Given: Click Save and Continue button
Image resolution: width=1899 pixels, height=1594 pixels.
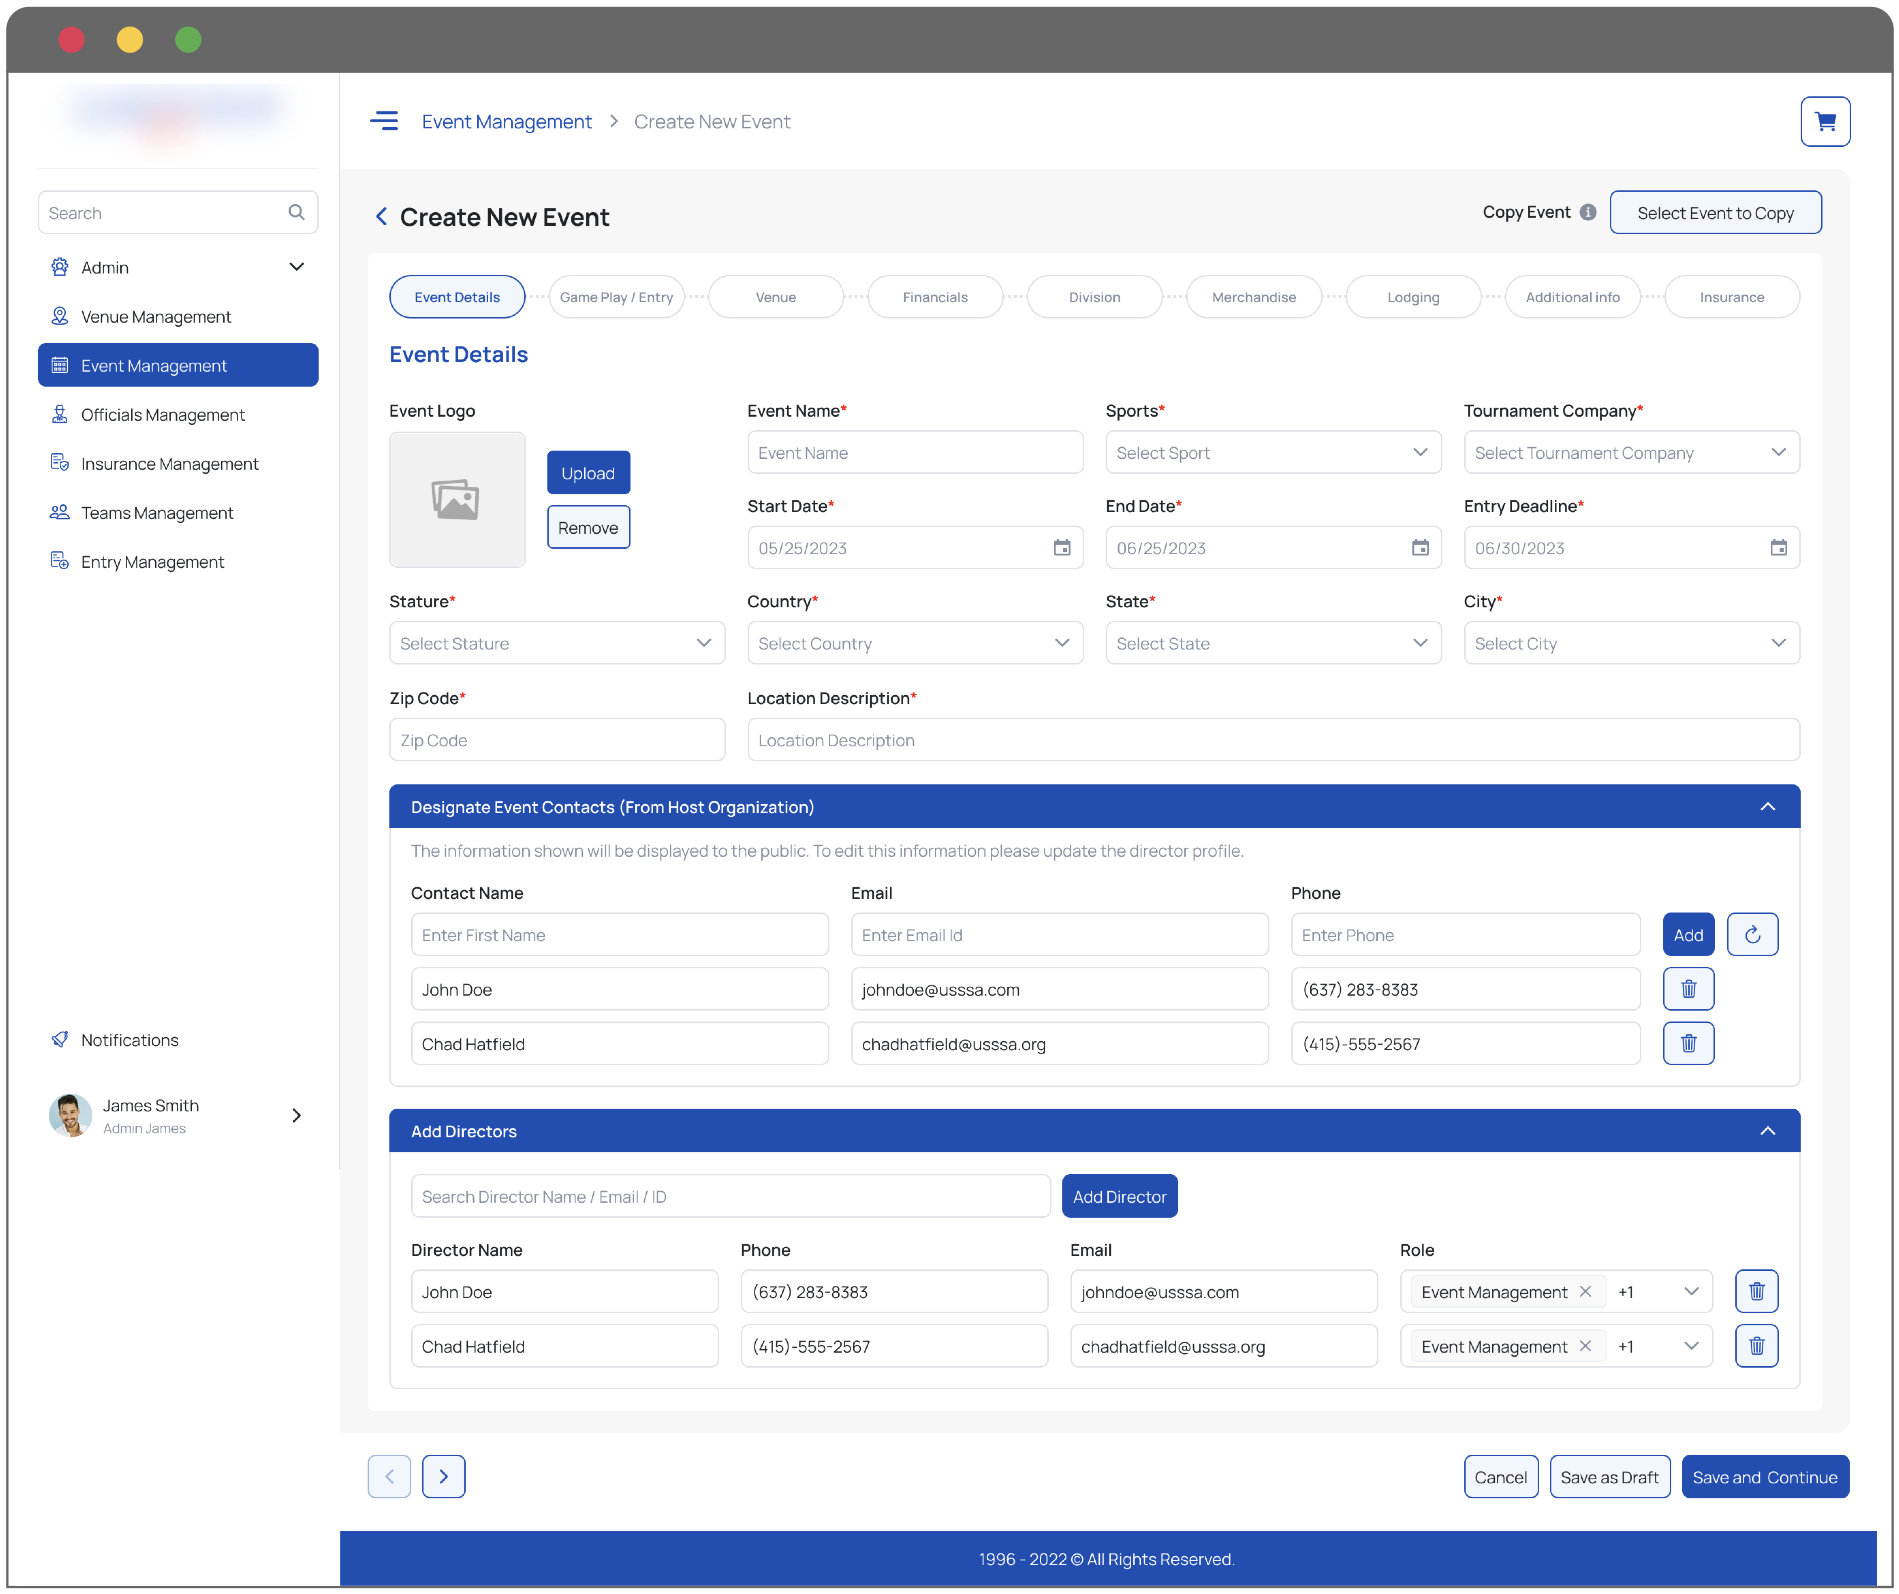Looking at the screenshot, I should (1764, 1476).
